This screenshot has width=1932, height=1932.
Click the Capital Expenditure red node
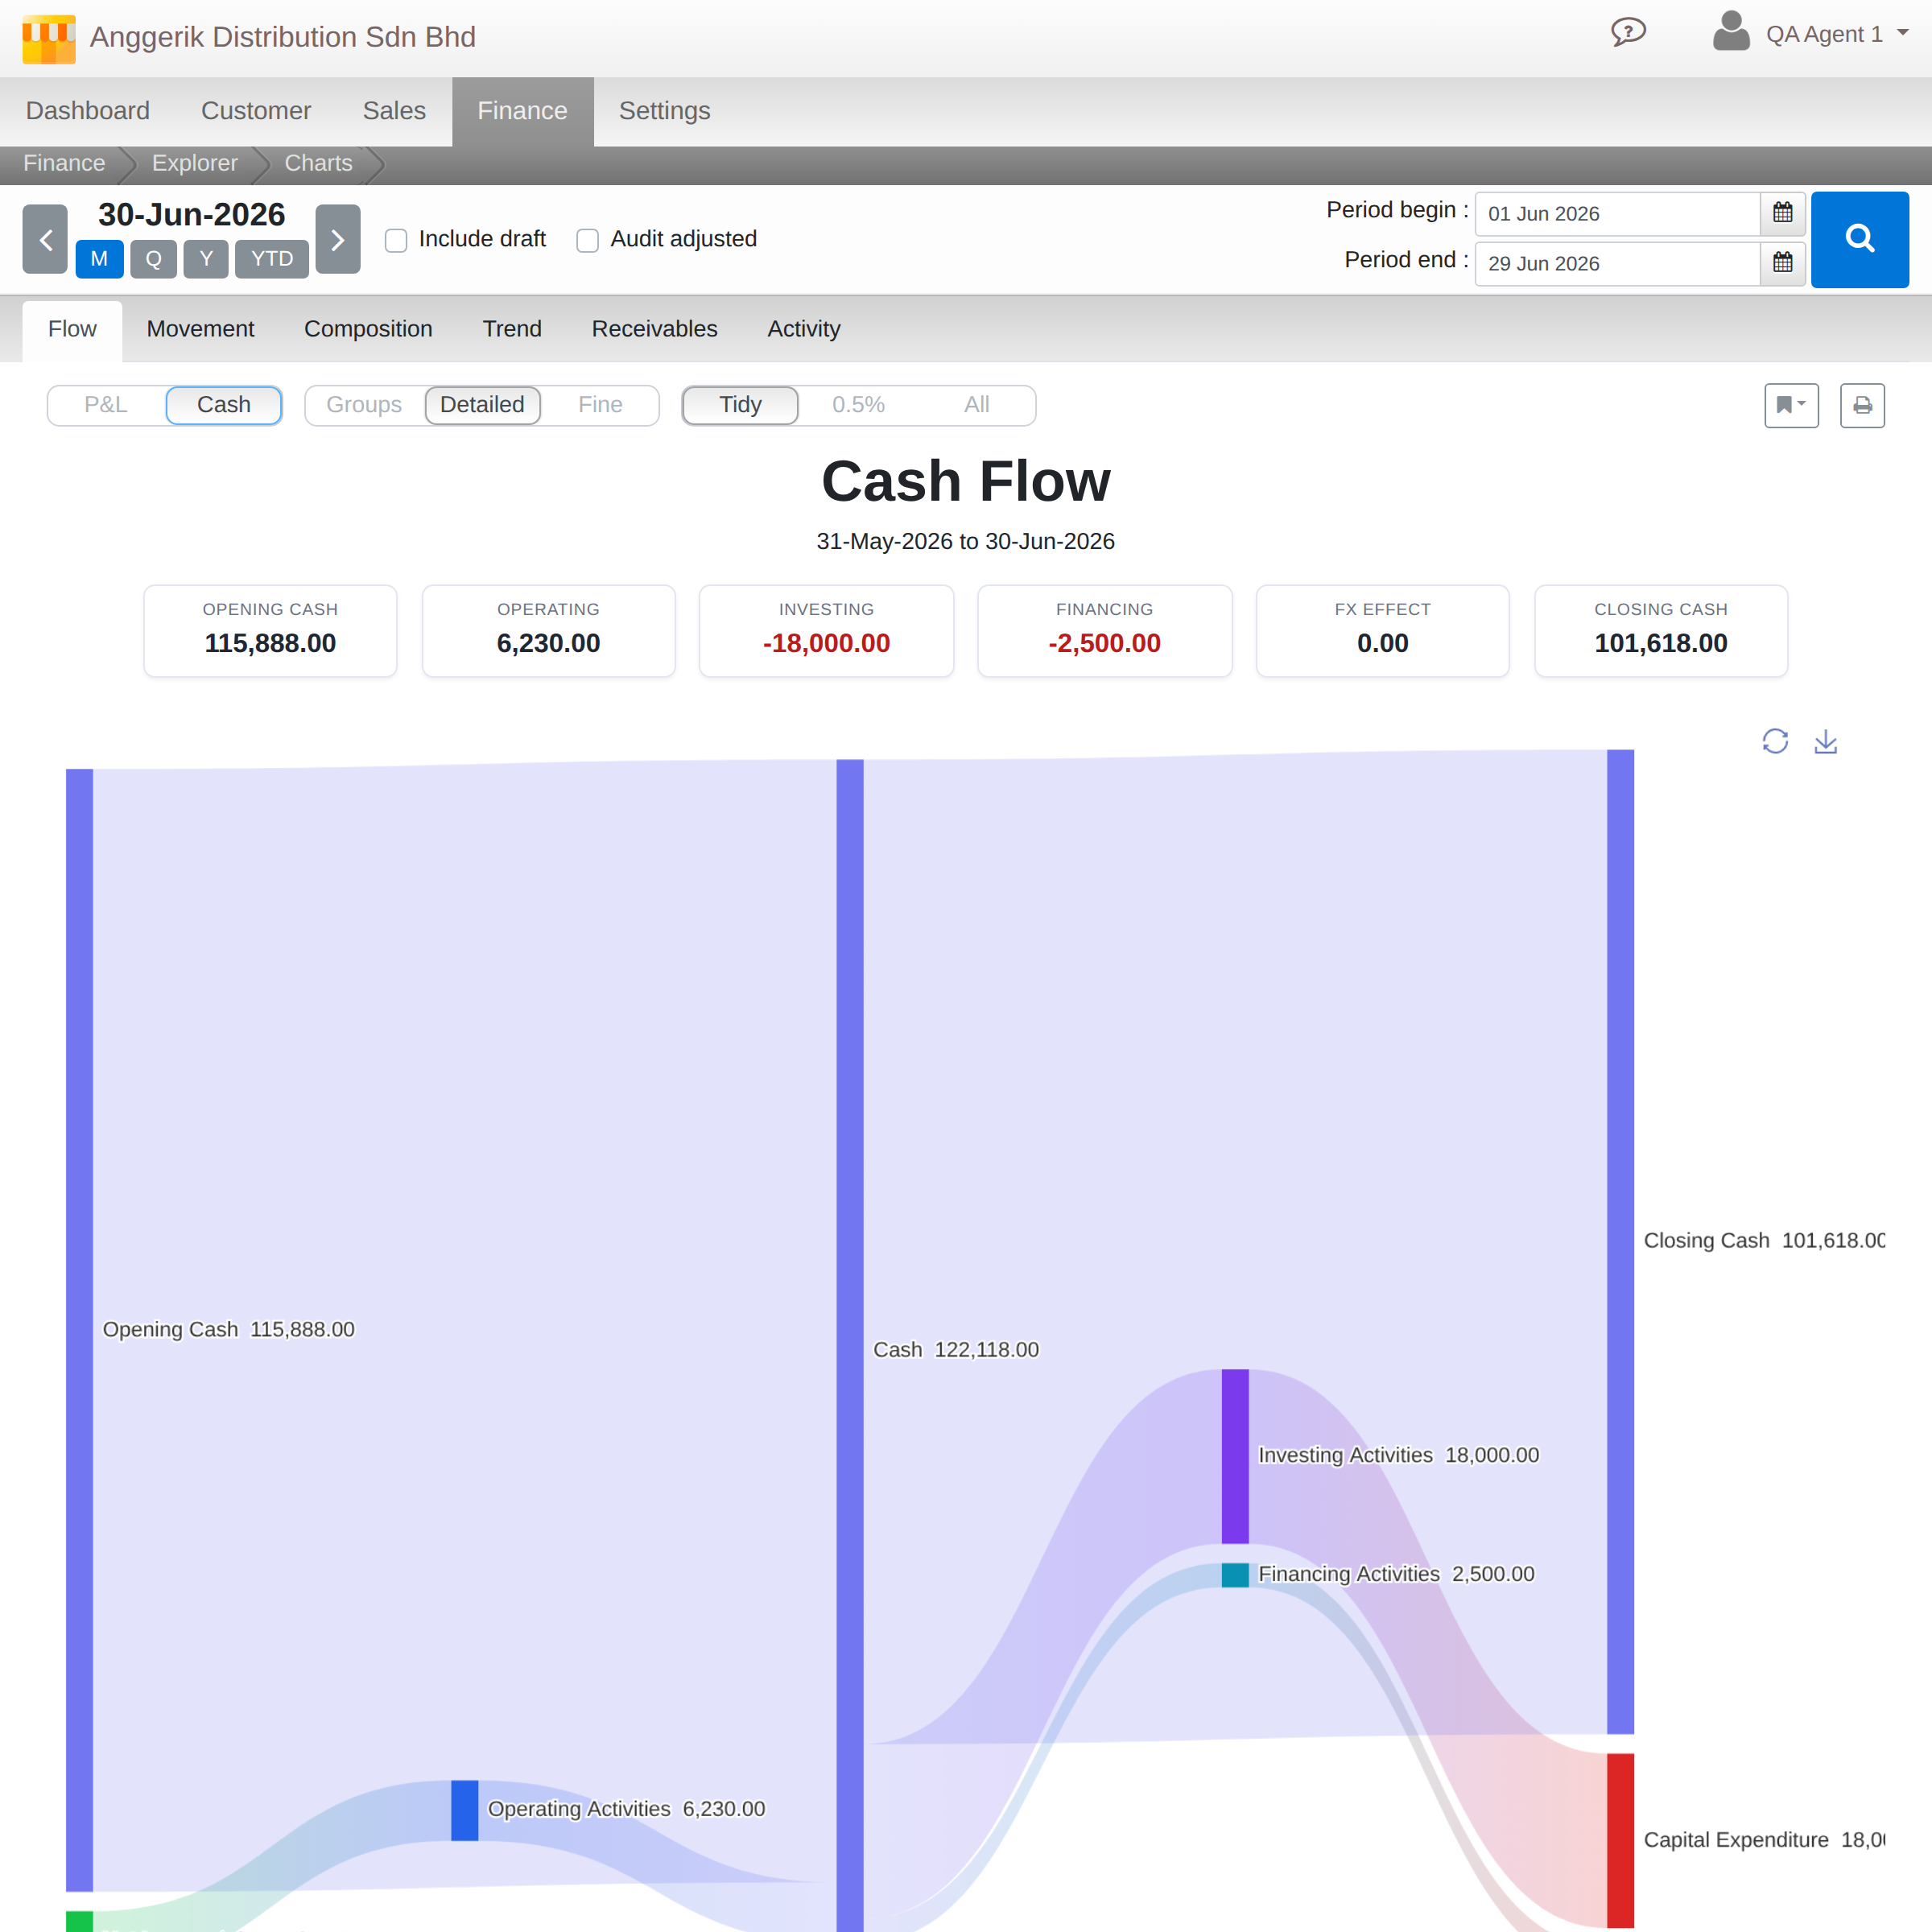point(1620,1840)
